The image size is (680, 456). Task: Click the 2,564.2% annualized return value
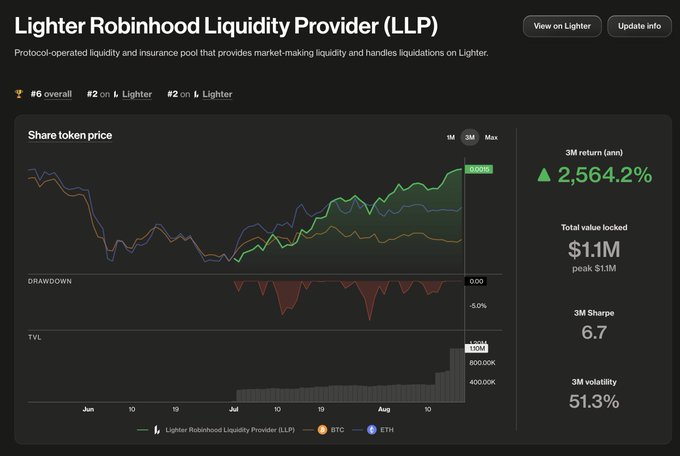coord(605,175)
